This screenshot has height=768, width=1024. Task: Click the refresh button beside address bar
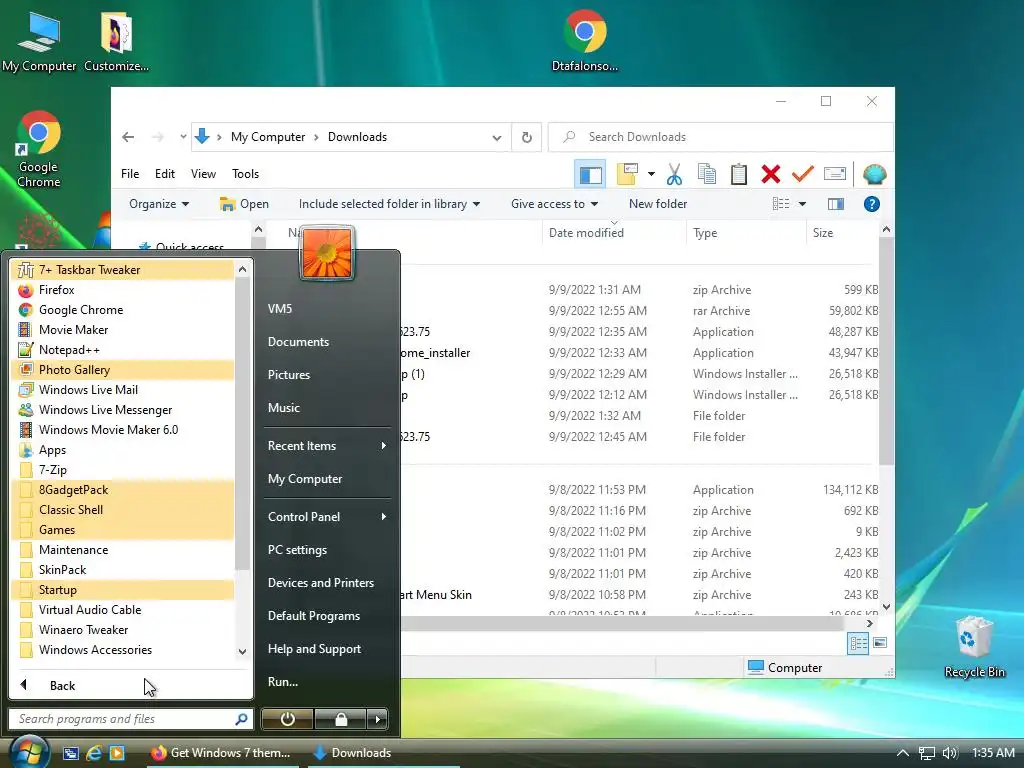[526, 137]
